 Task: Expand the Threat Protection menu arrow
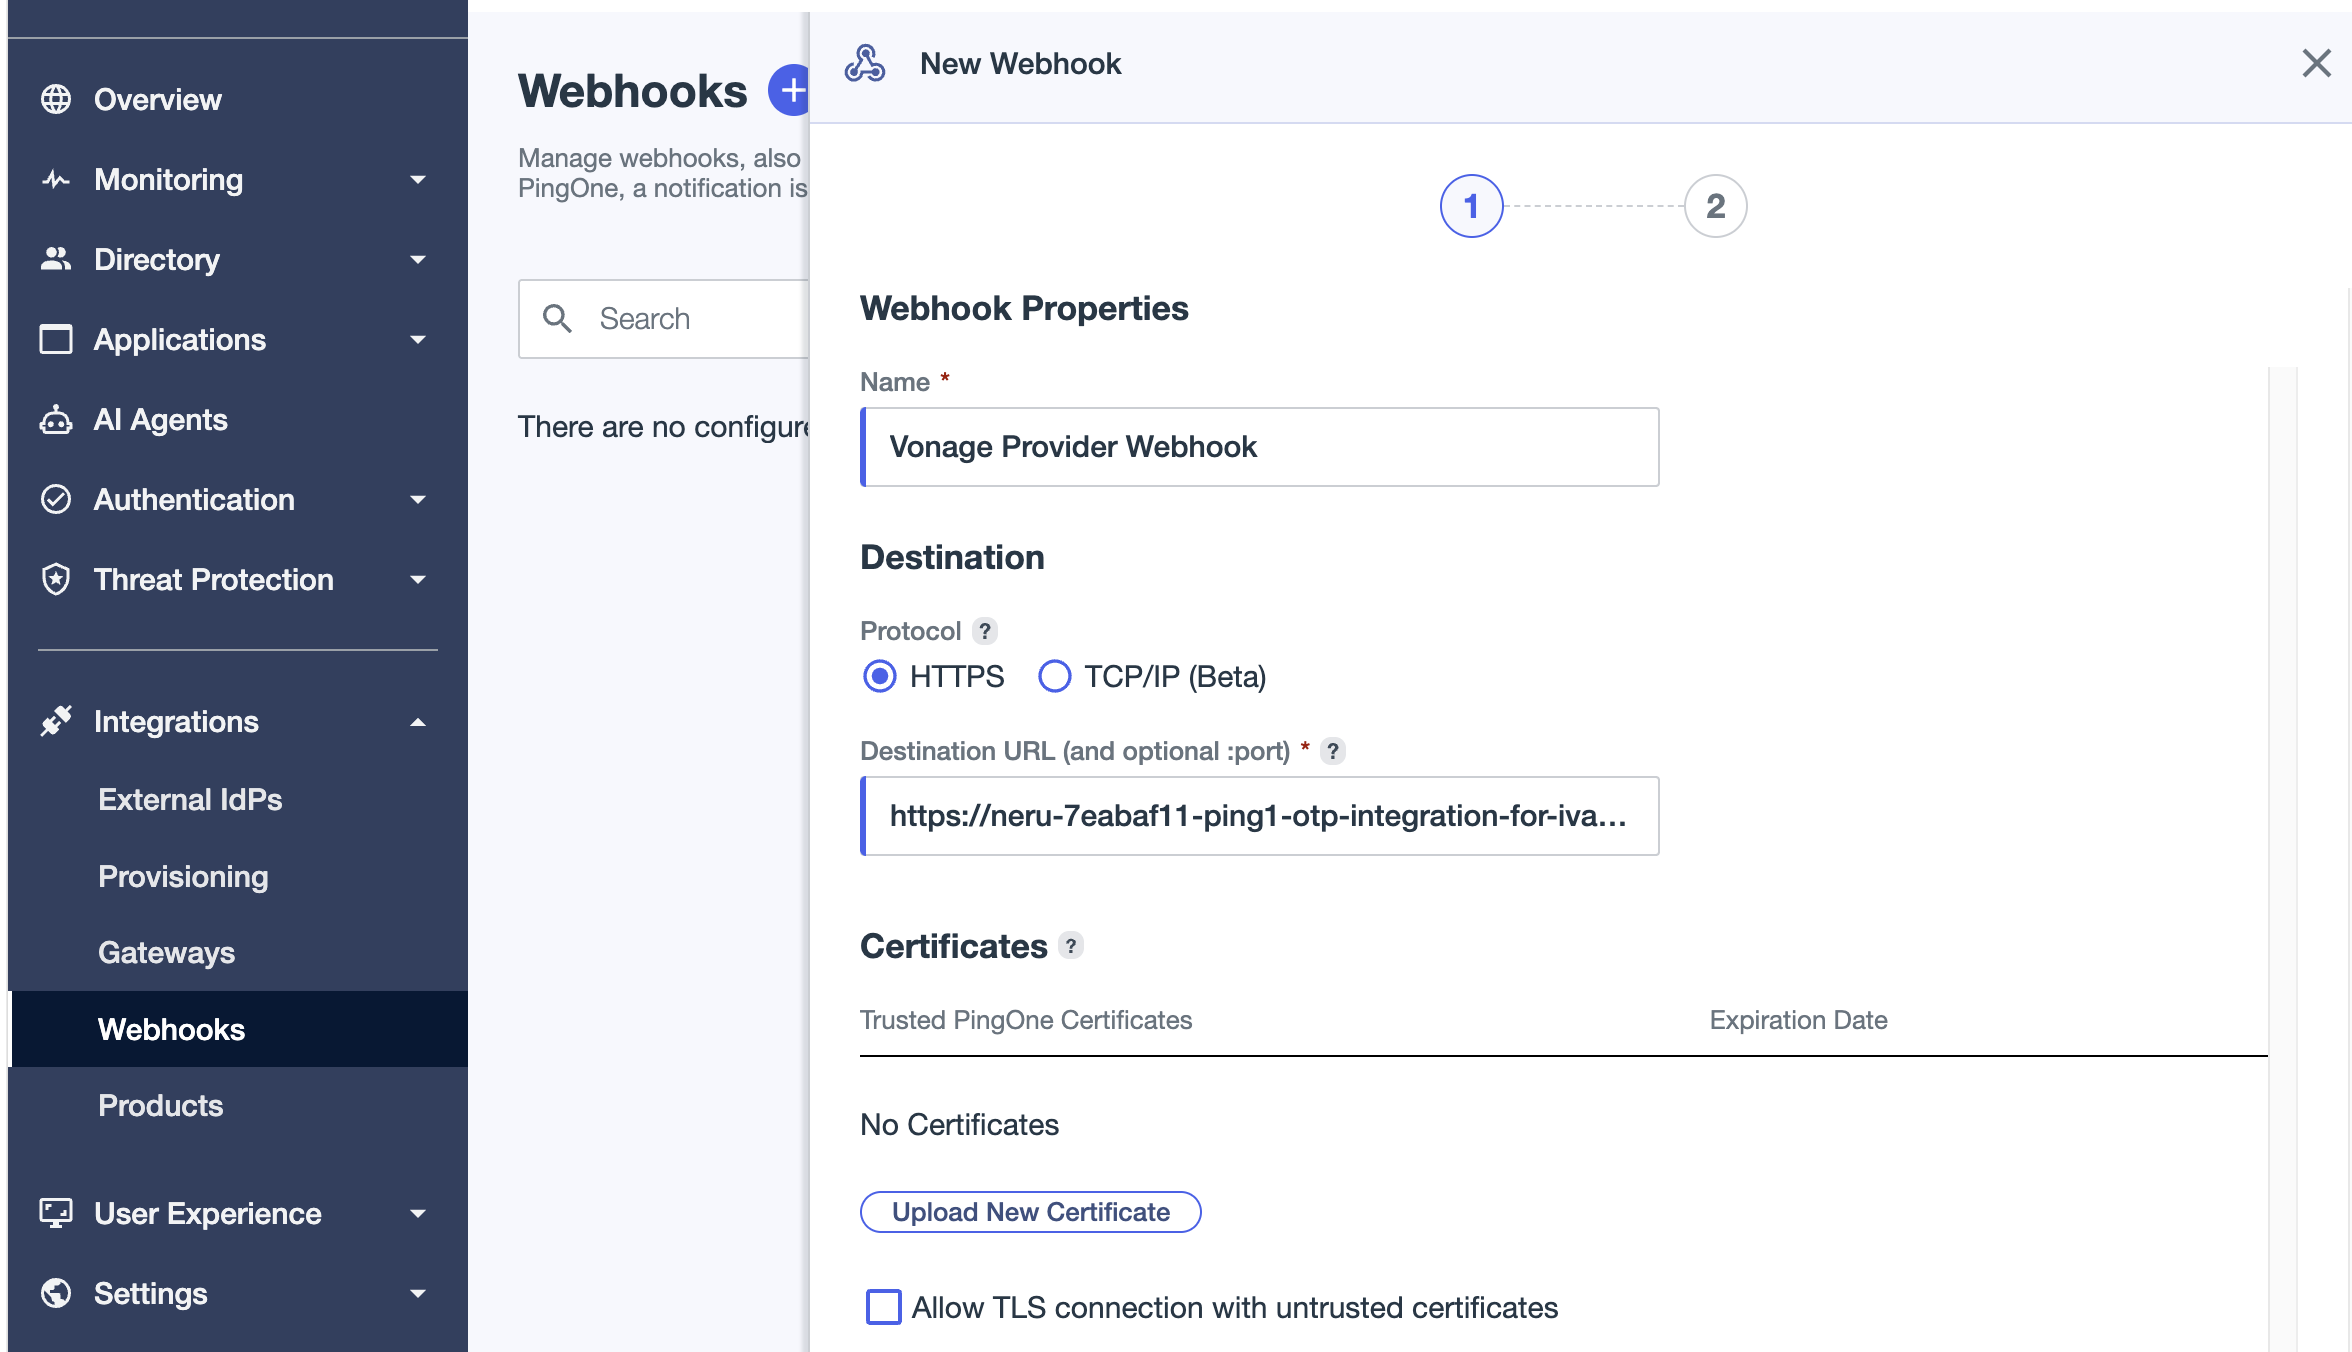(418, 580)
